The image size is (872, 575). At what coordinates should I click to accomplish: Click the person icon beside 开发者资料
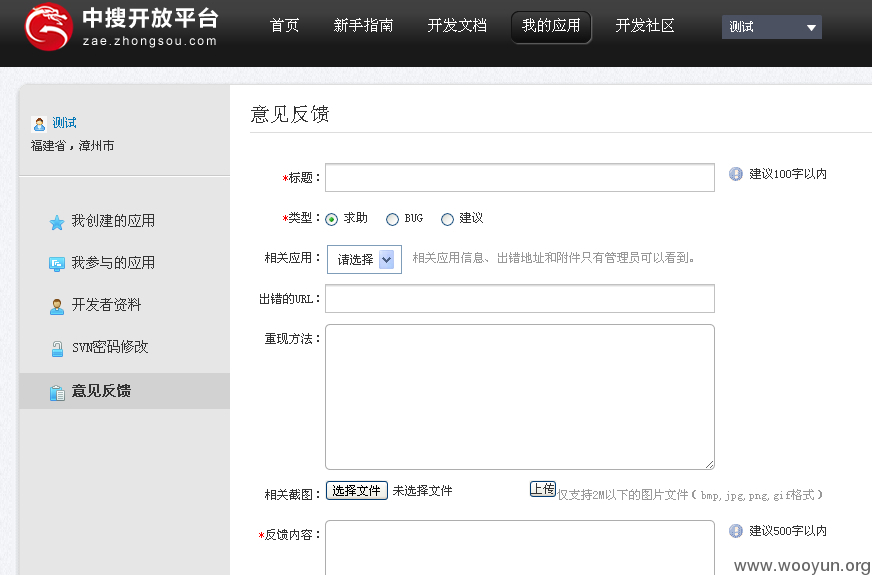pyautogui.click(x=57, y=306)
